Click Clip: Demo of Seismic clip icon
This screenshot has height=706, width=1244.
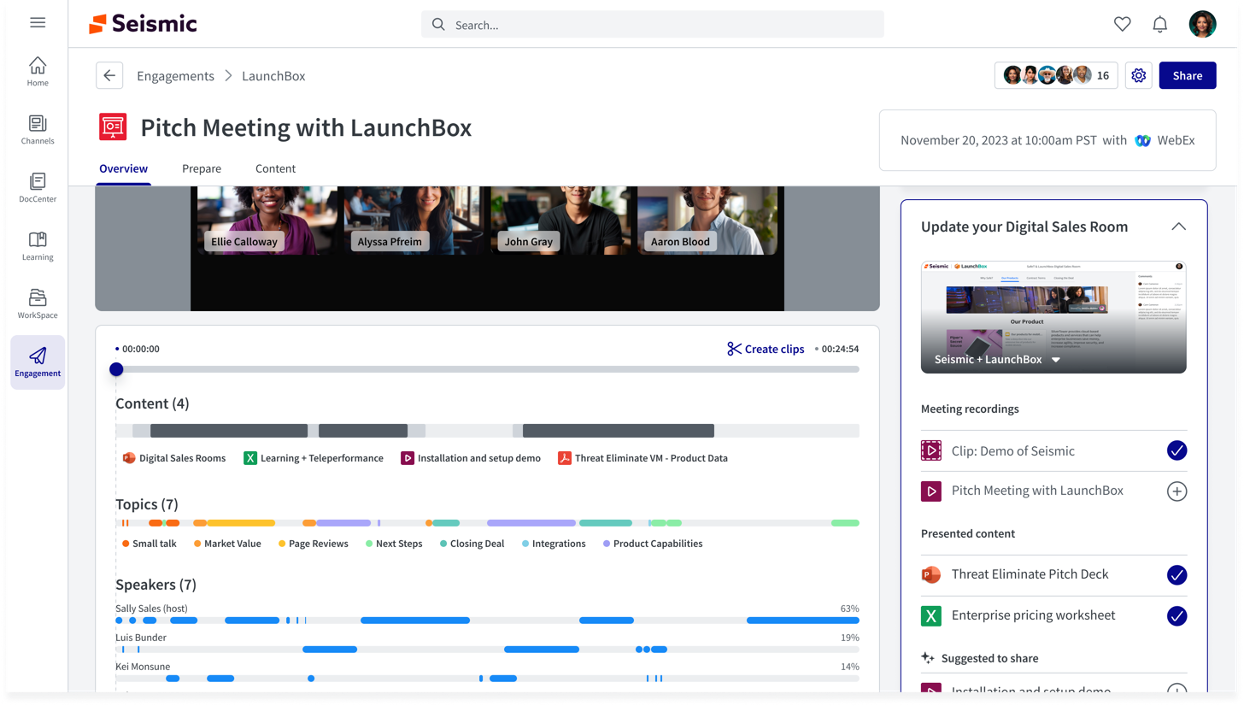pos(931,451)
